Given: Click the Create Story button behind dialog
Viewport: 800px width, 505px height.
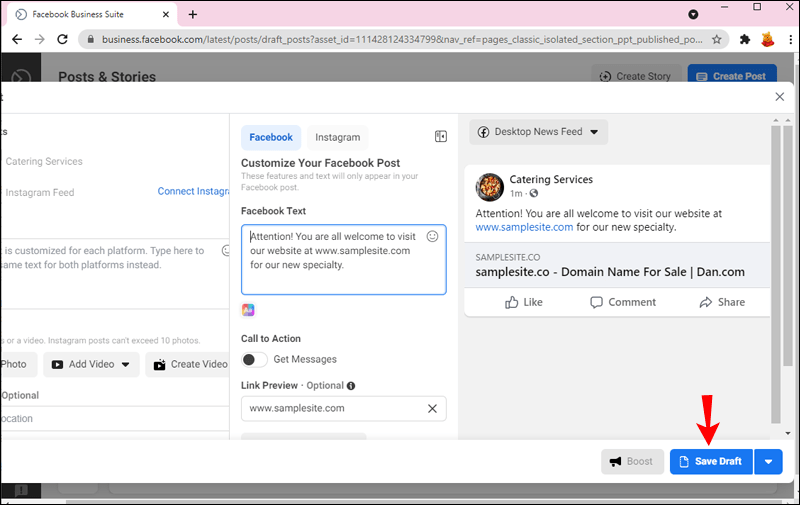Looking at the screenshot, I should coord(636,75).
